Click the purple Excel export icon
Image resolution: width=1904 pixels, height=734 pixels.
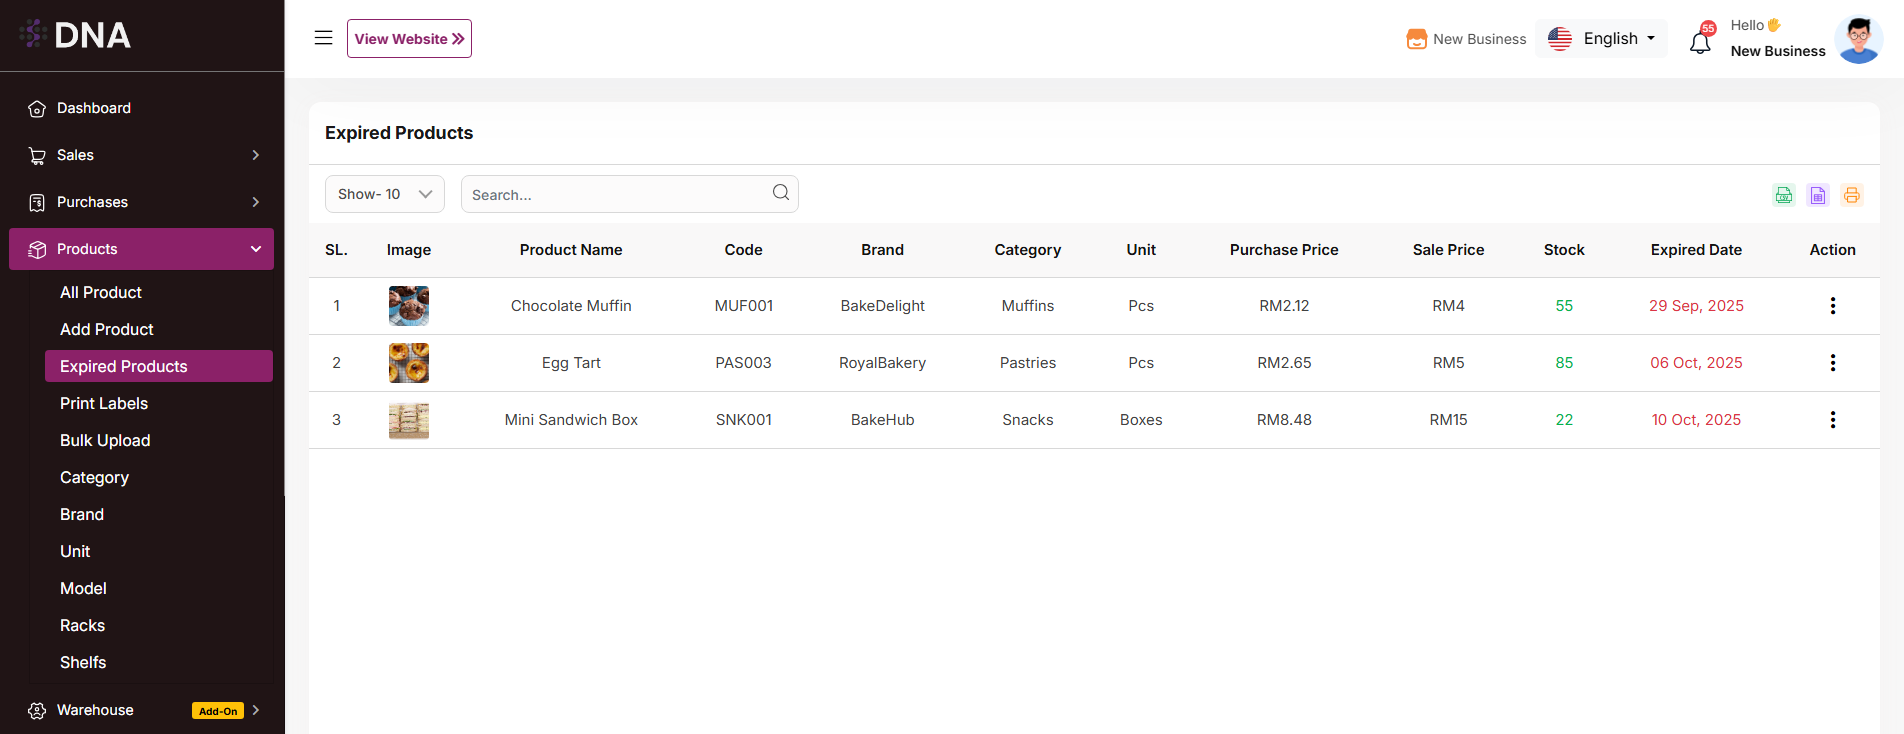pos(1817,195)
